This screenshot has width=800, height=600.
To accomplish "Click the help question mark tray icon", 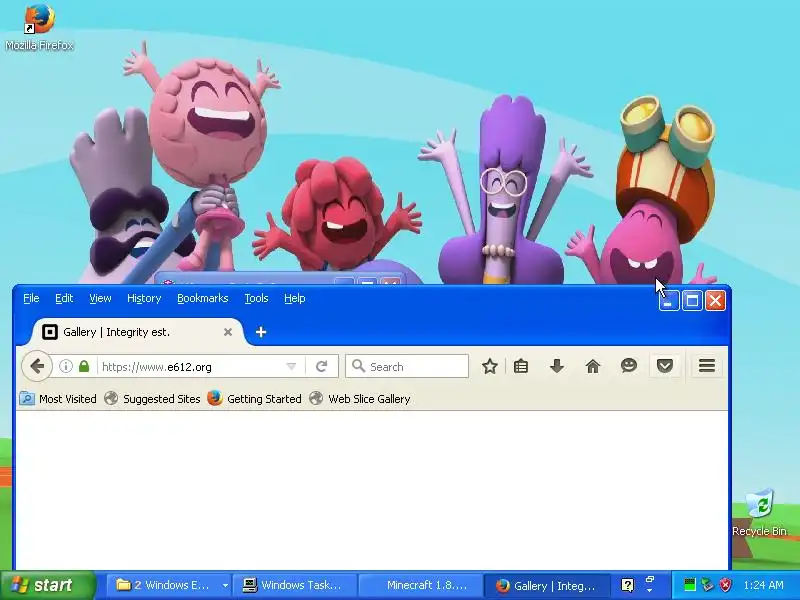I will (628, 585).
